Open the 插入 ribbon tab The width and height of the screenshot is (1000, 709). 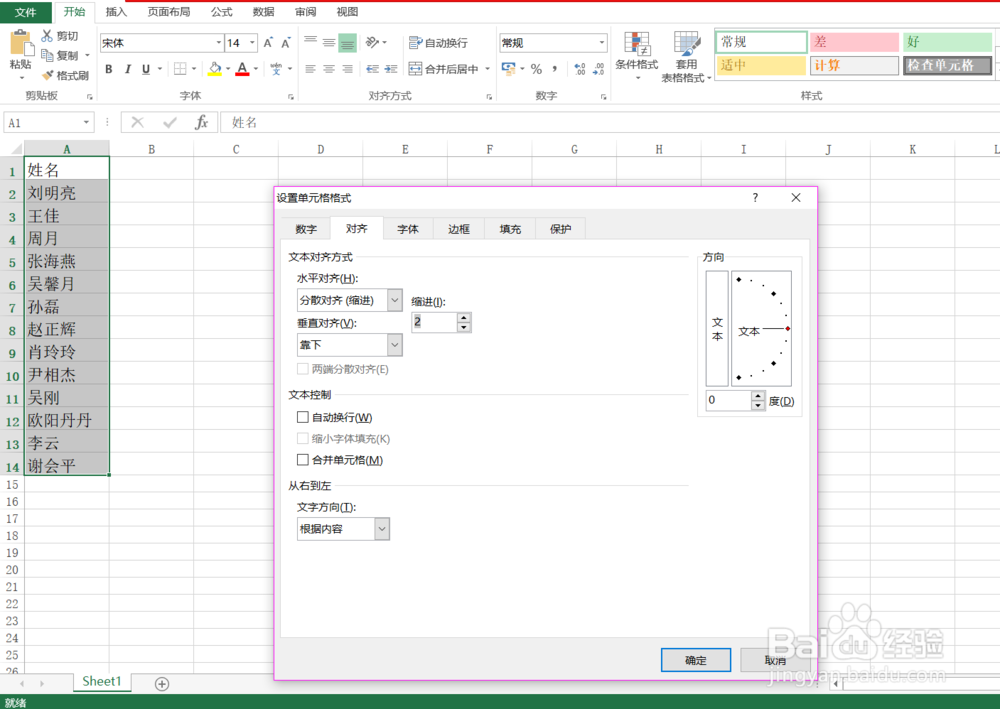coord(116,11)
